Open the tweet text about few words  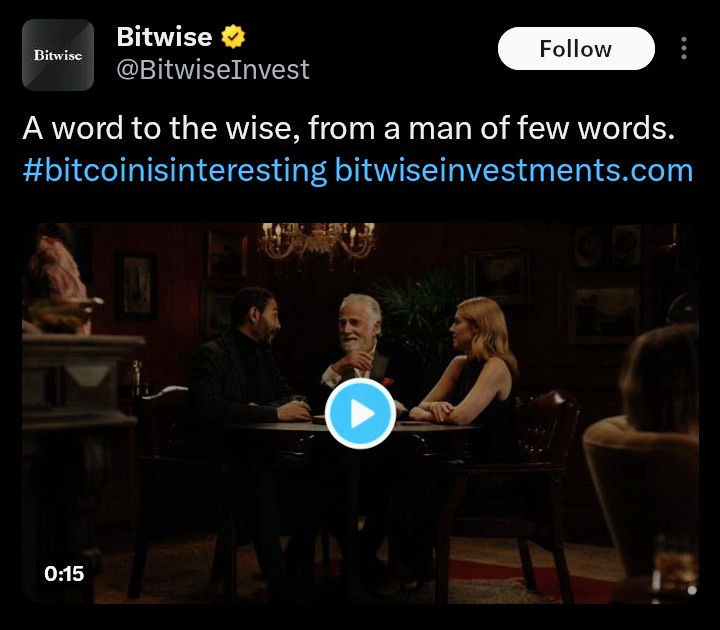coord(349,128)
